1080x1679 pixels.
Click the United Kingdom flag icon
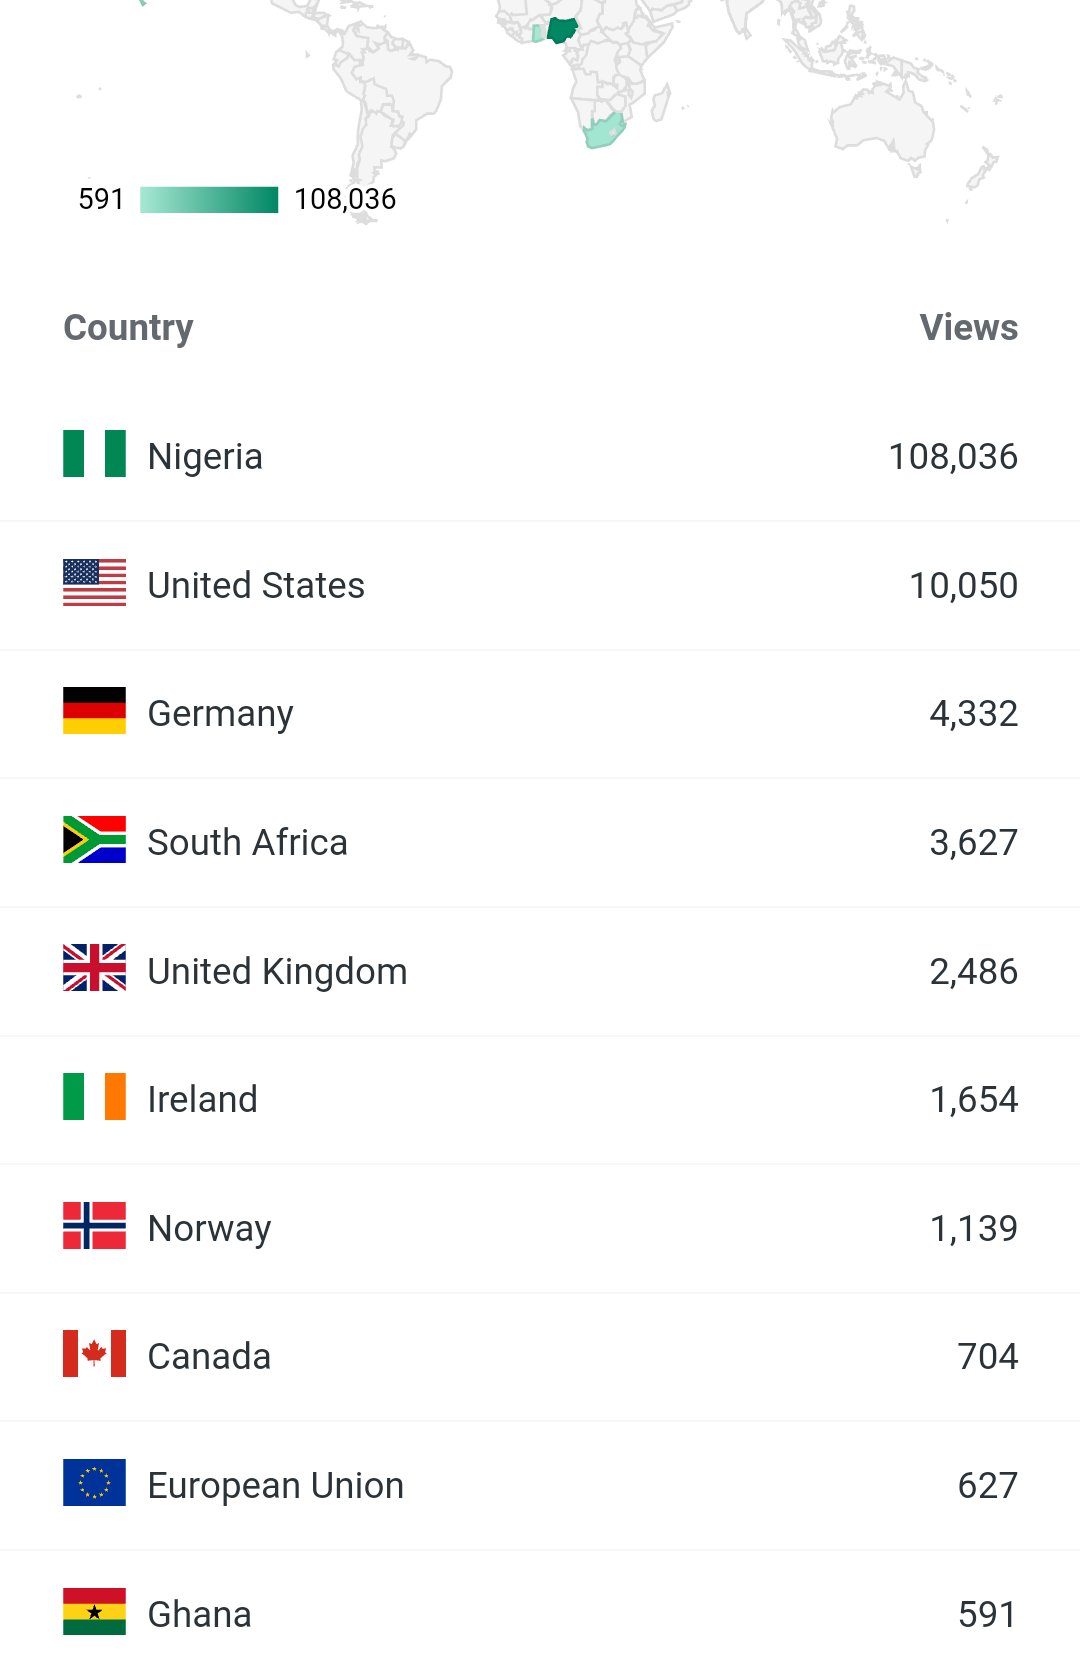pyautogui.click(x=94, y=968)
